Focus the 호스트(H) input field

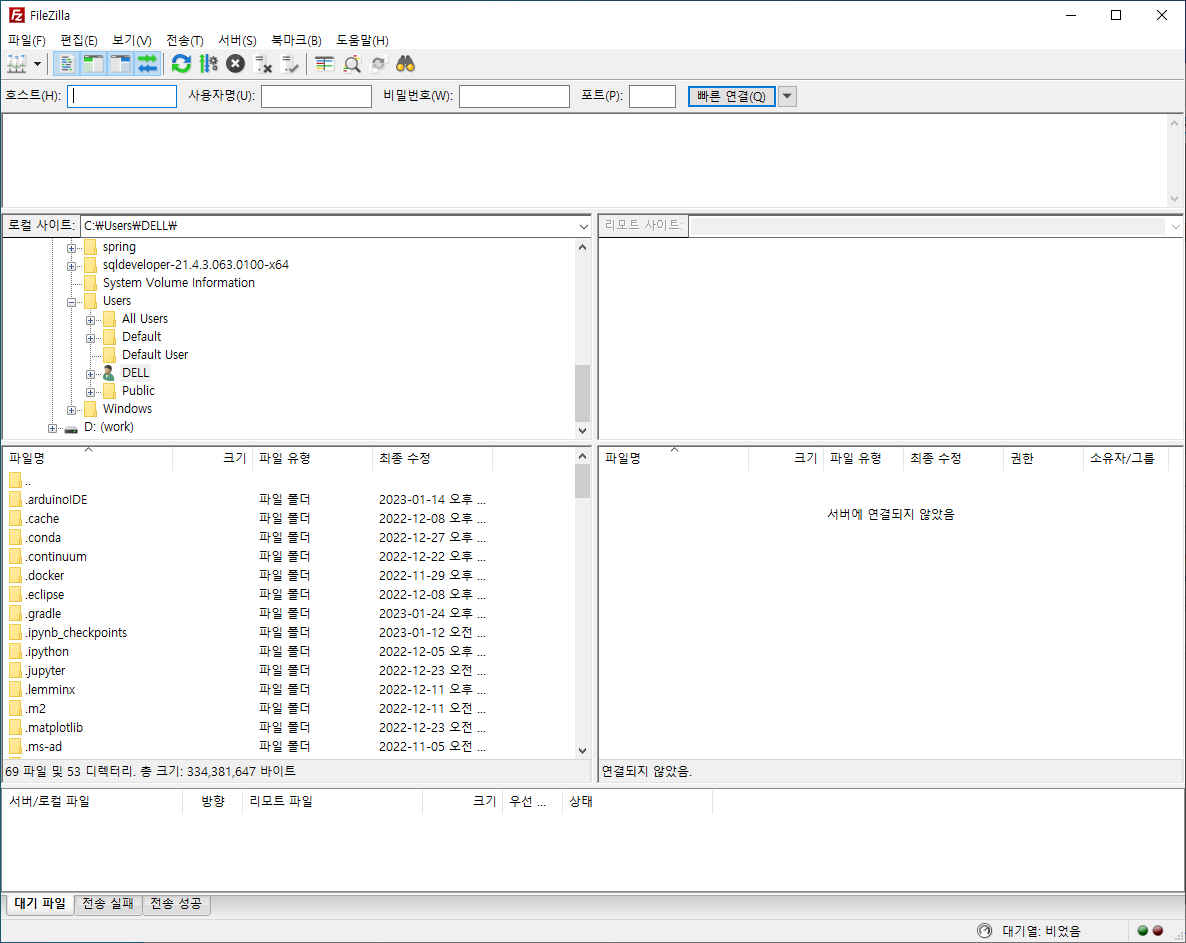tap(122, 96)
